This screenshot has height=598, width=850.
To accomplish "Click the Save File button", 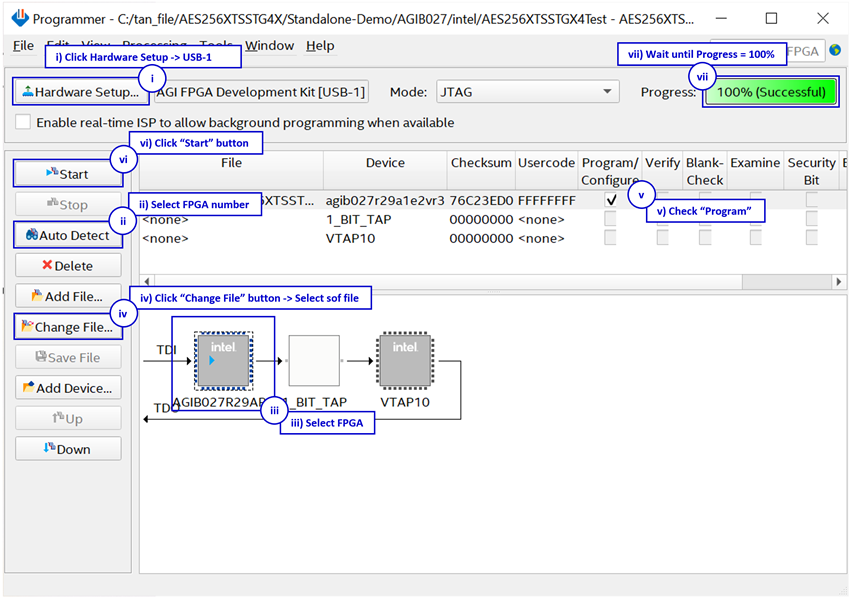I will point(68,357).
